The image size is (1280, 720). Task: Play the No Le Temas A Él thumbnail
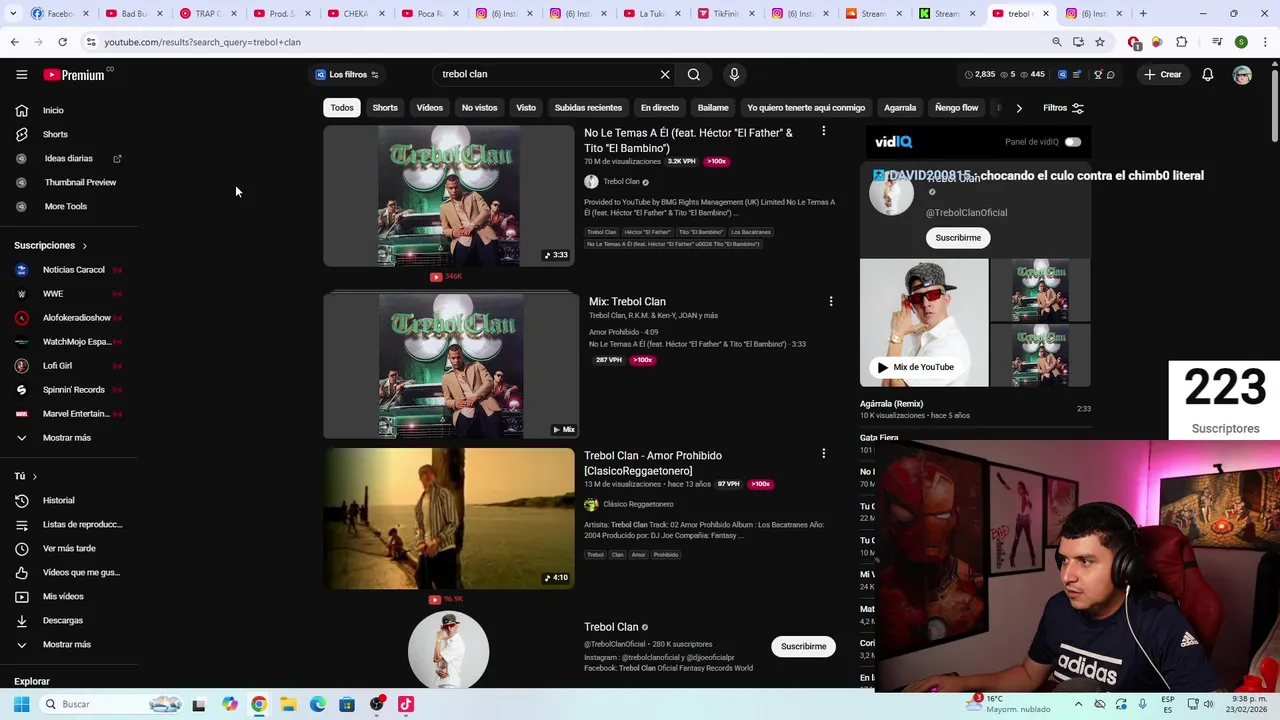pos(449,196)
